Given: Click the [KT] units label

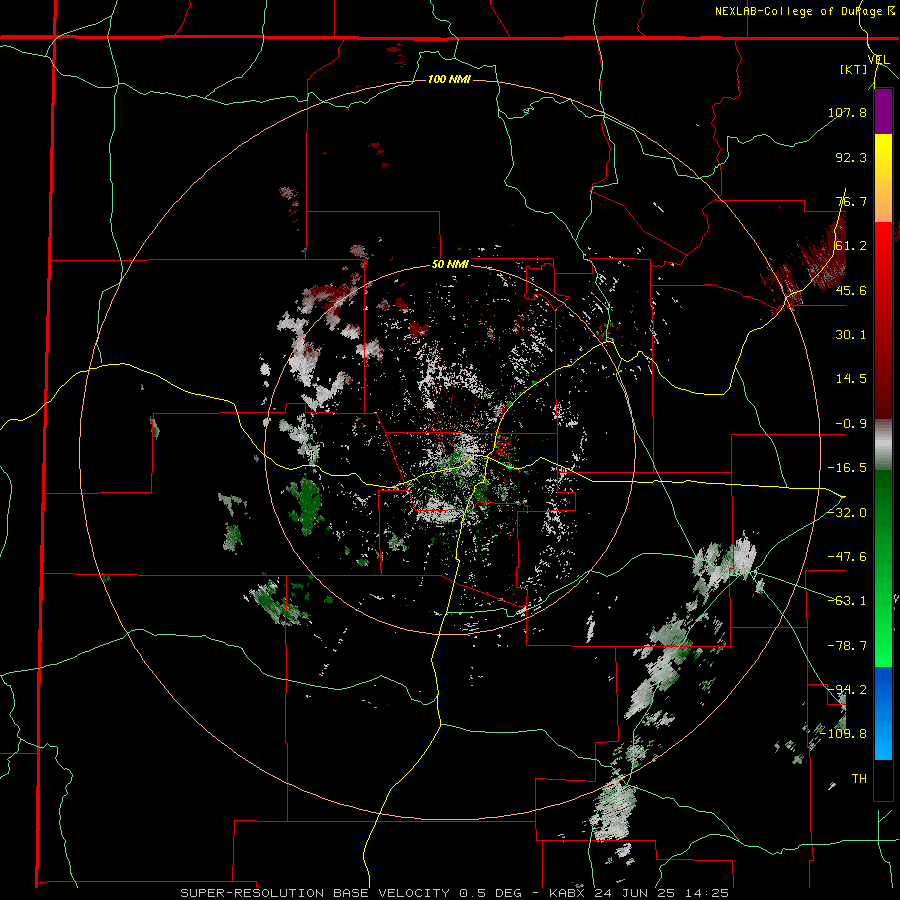Looking at the screenshot, I should click(854, 69).
